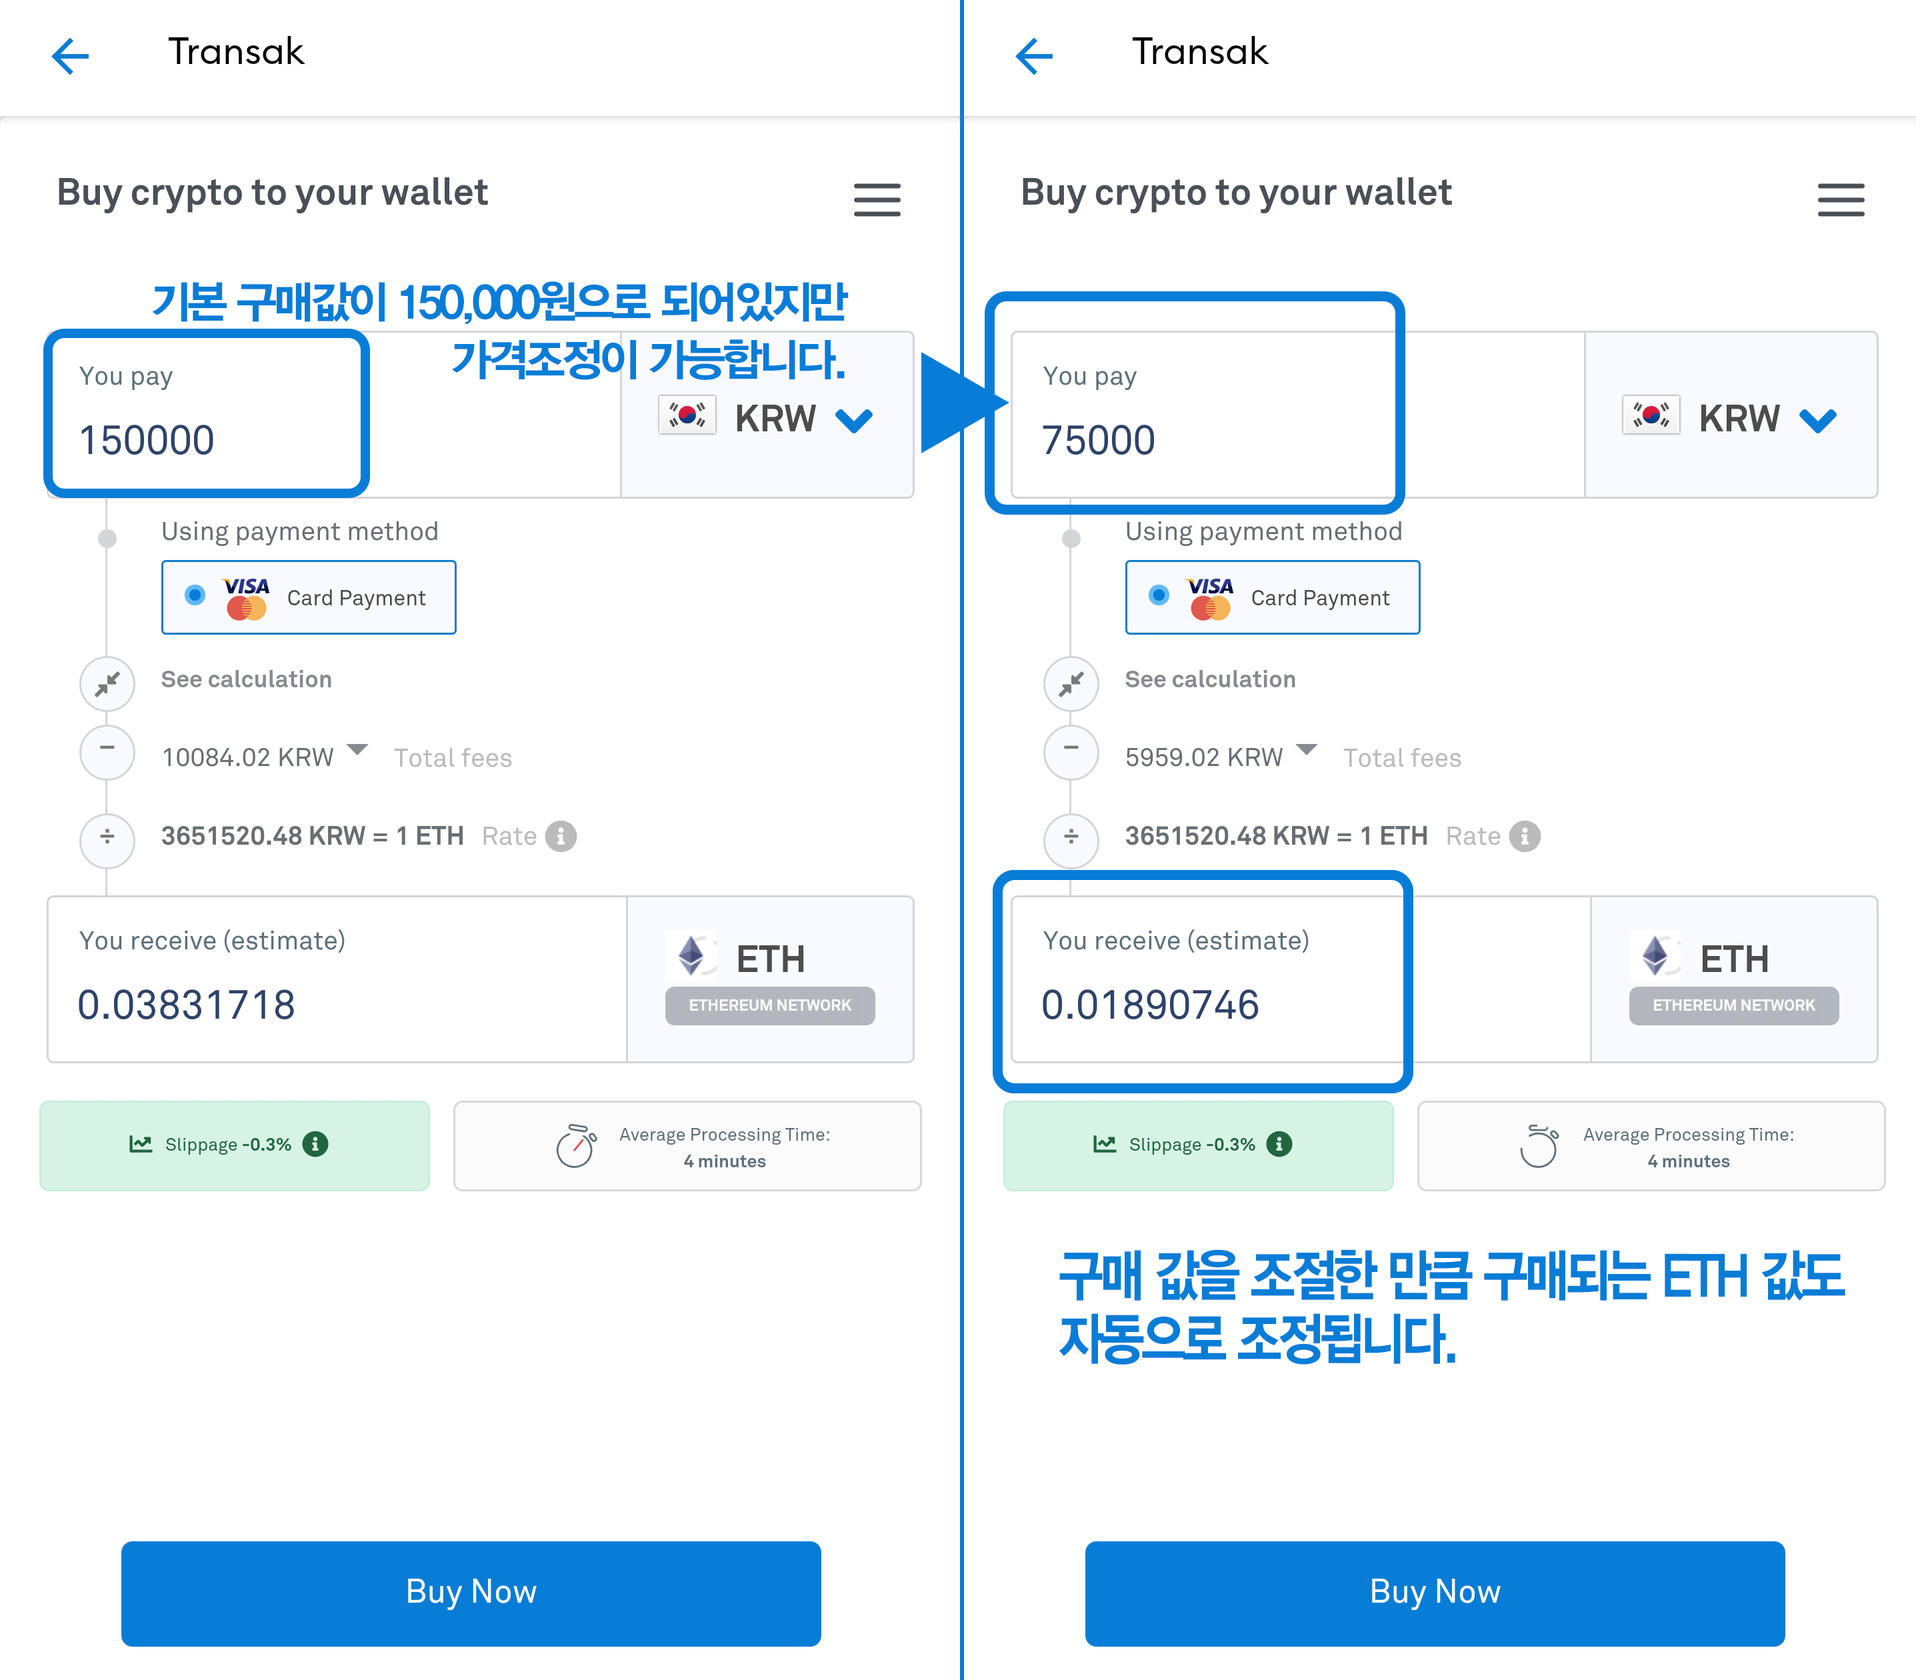Enable Card Payment on the right screen
This screenshot has width=1920, height=1680.
tap(1160, 597)
